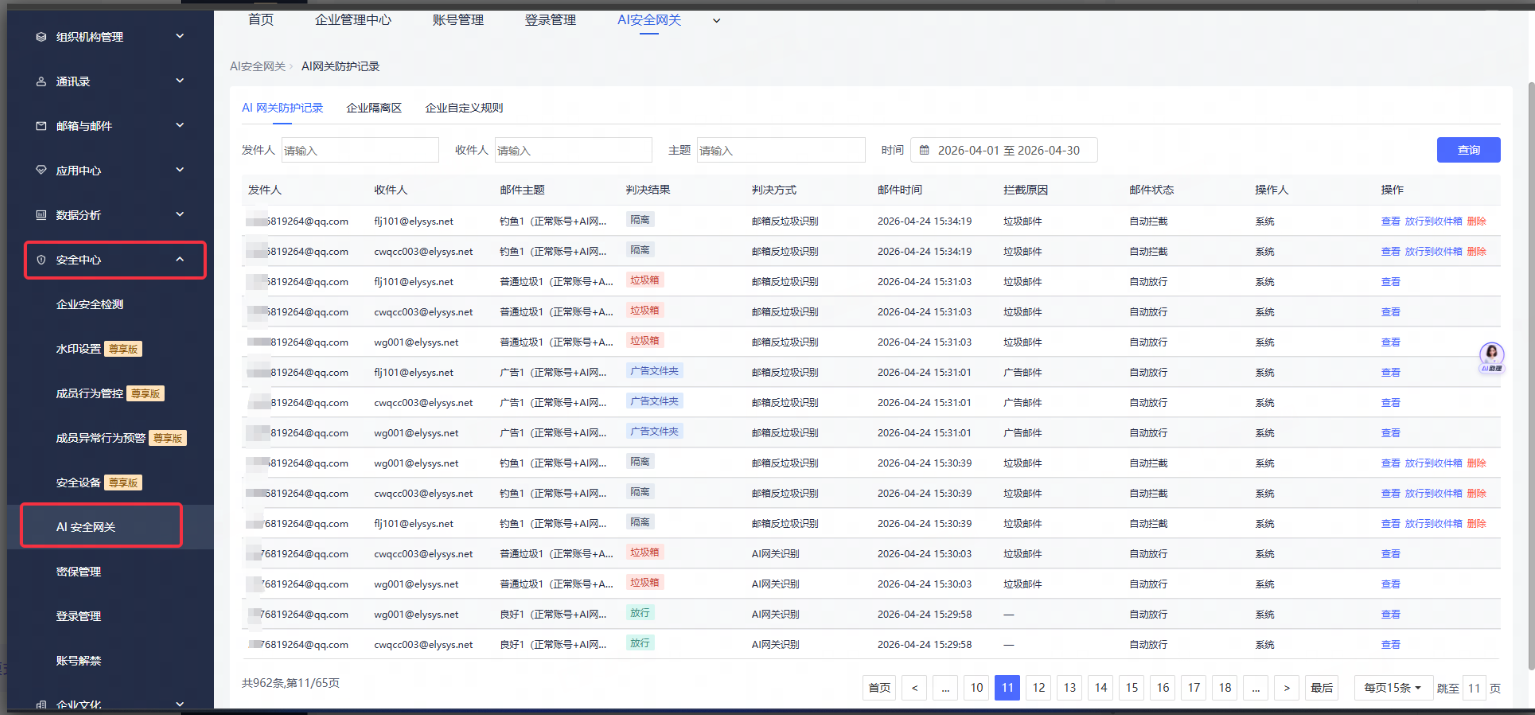The width and height of the screenshot is (1535, 715).
Task: Open the 每页15条 page size dropdown
Action: [x=1394, y=688]
